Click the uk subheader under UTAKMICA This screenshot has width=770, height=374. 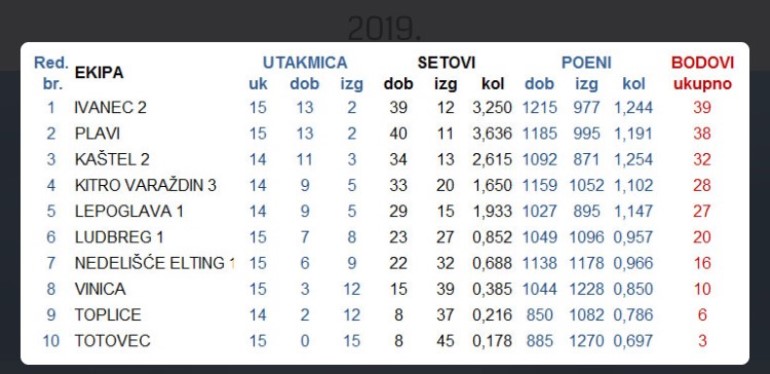[x=258, y=84]
